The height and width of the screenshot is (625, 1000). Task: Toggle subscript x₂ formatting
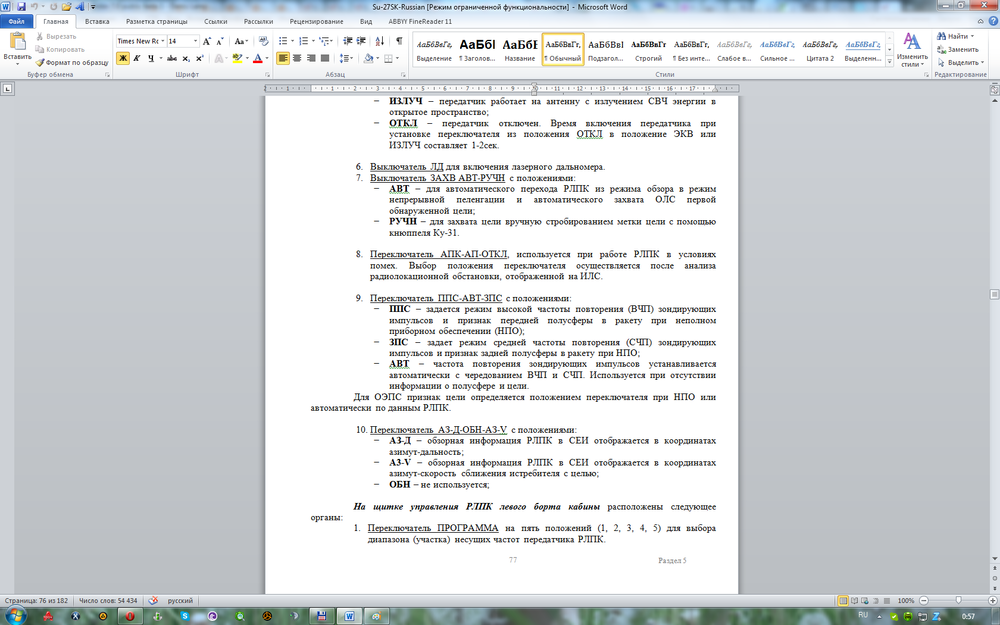186,58
